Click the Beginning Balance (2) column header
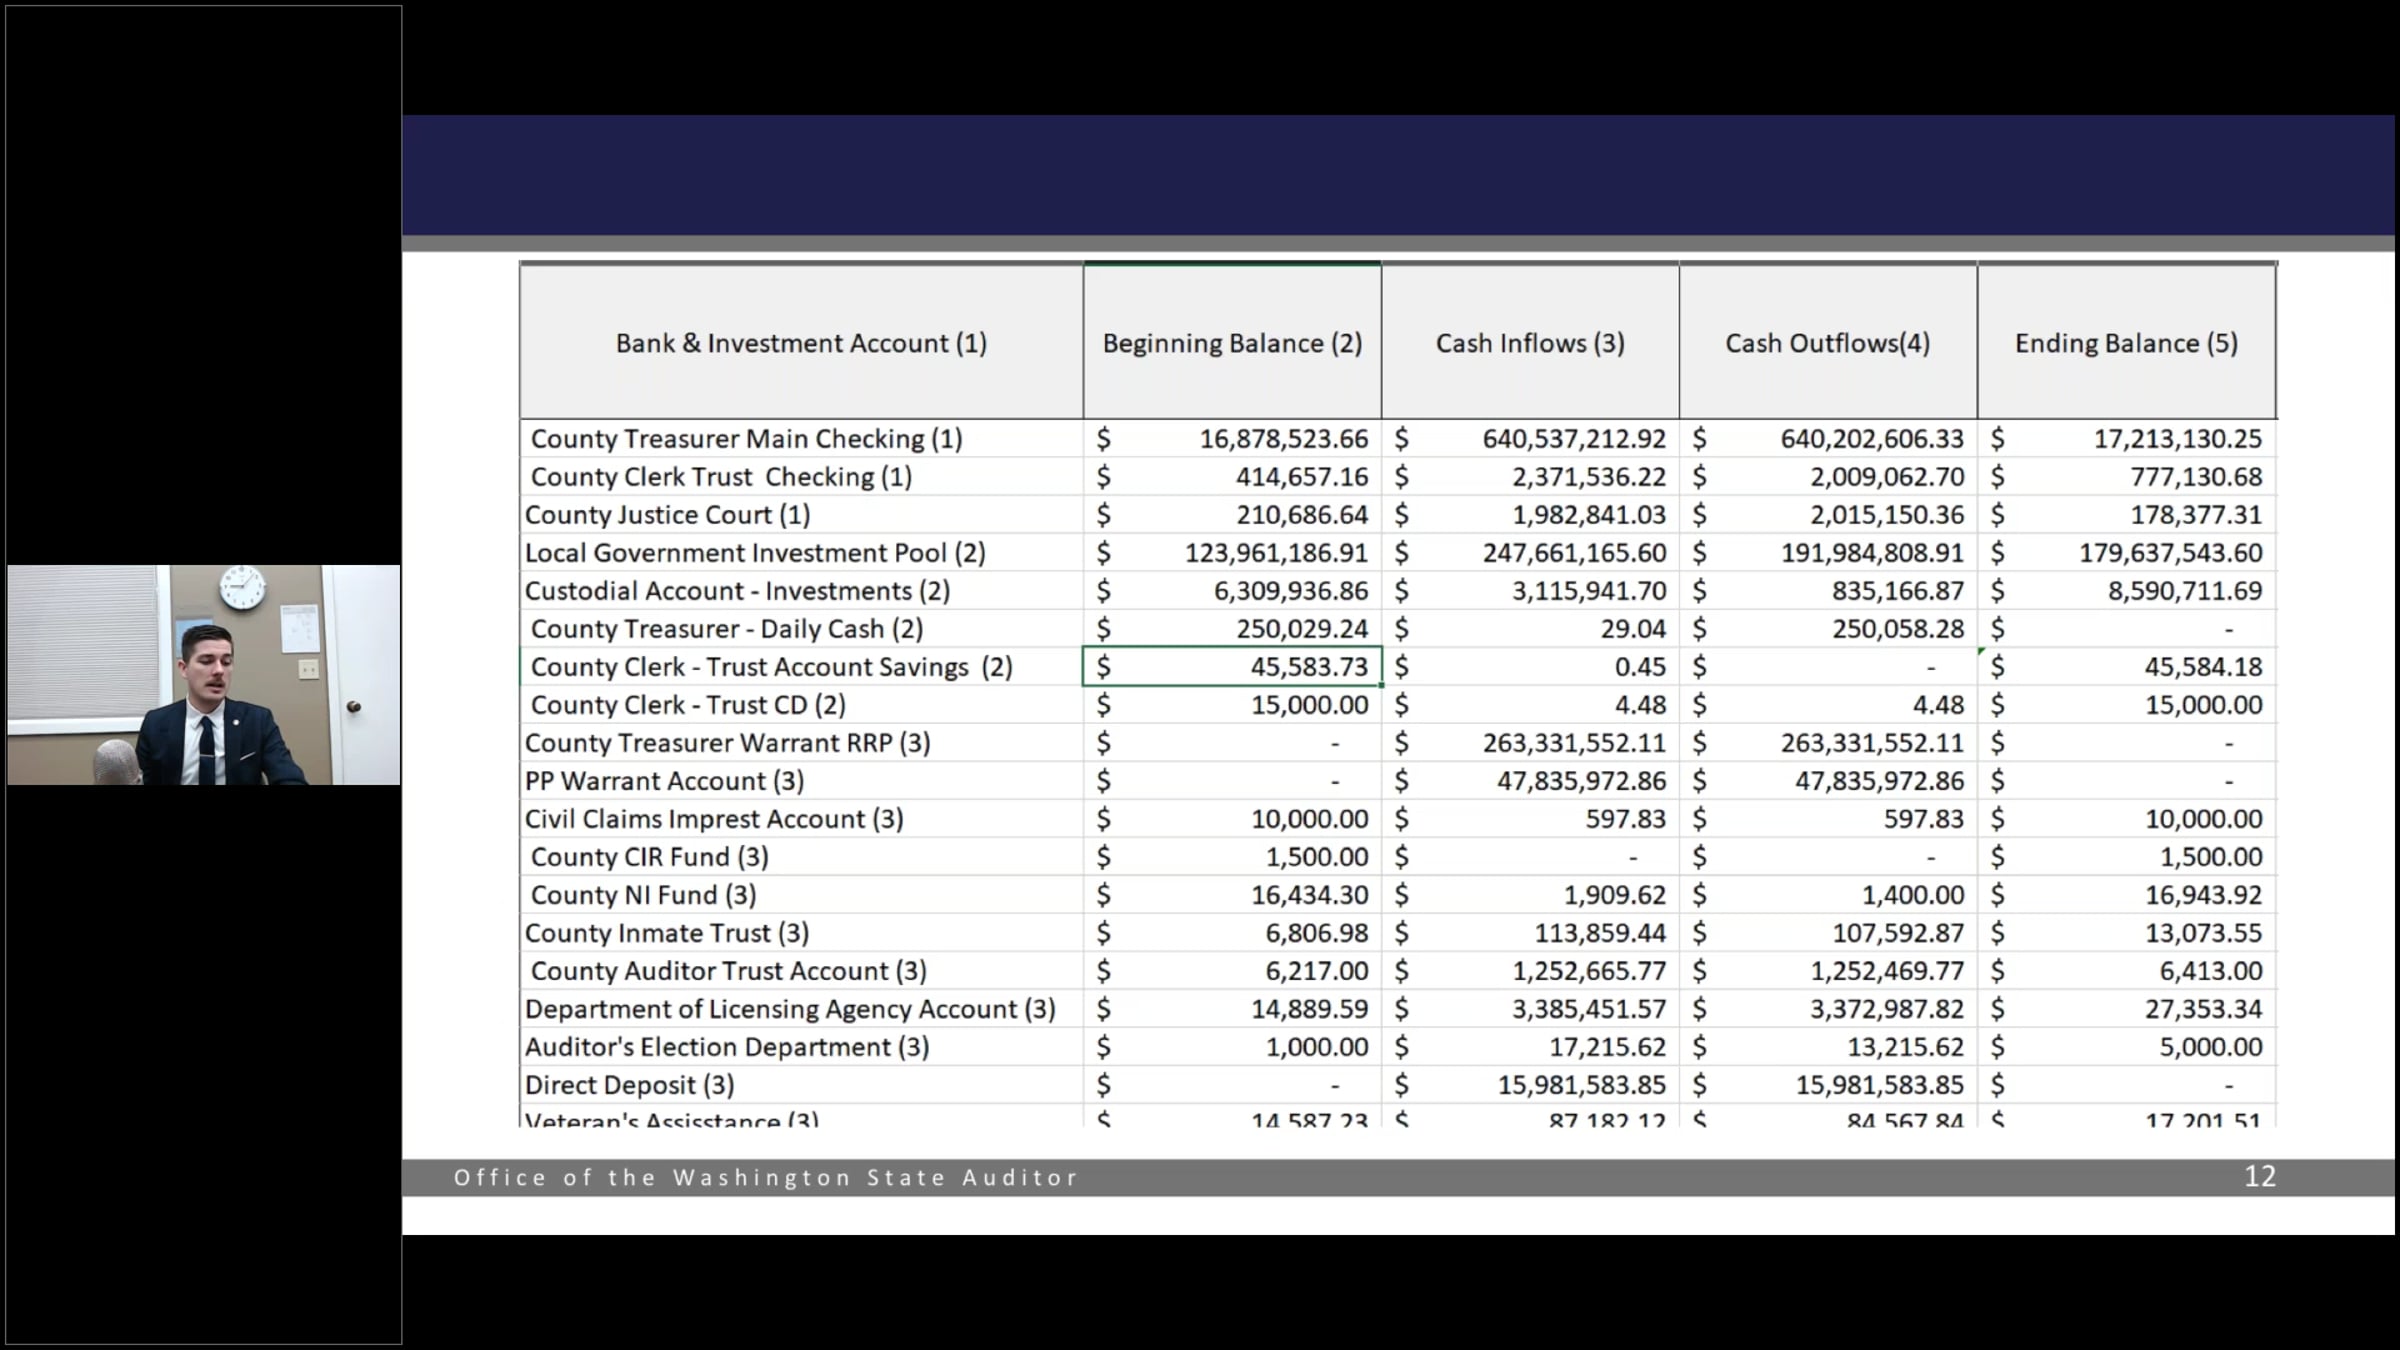 1232,343
